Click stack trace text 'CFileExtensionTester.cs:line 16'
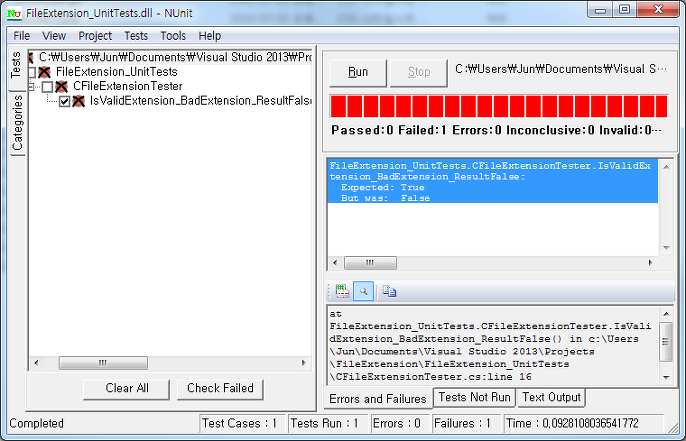 tap(430, 377)
